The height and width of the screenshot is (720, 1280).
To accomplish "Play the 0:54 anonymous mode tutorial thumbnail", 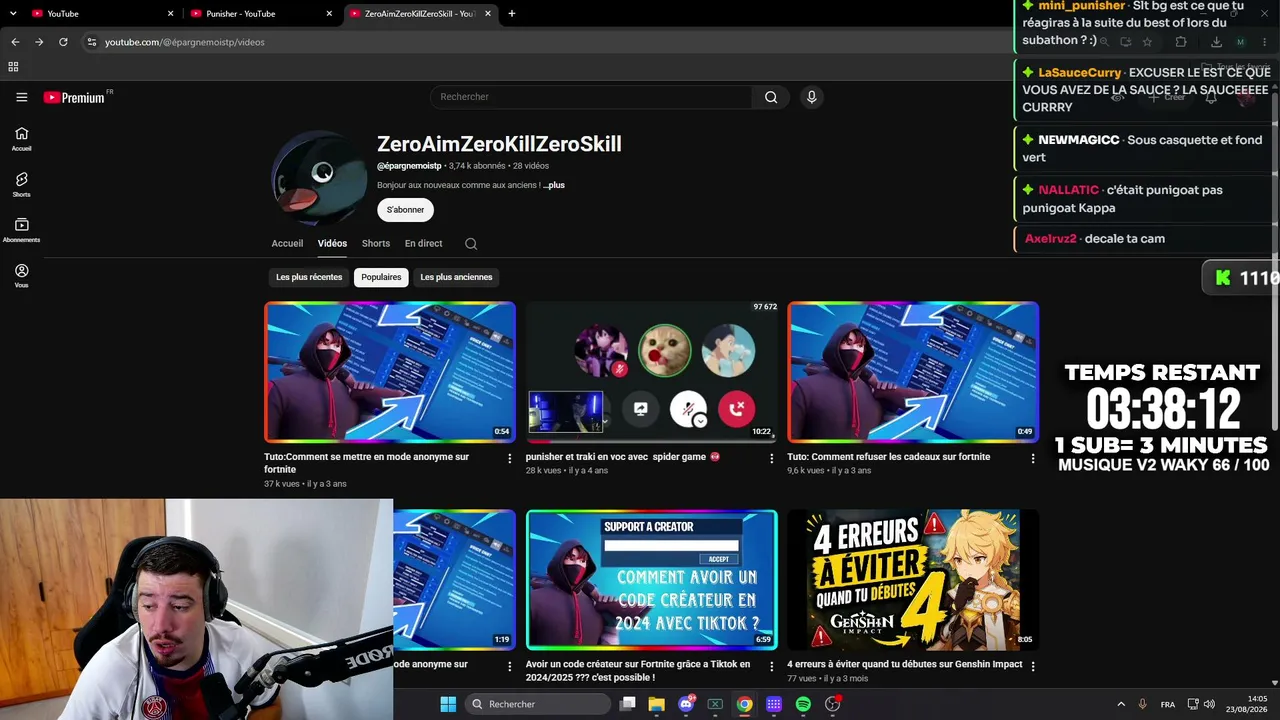I will point(390,372).
